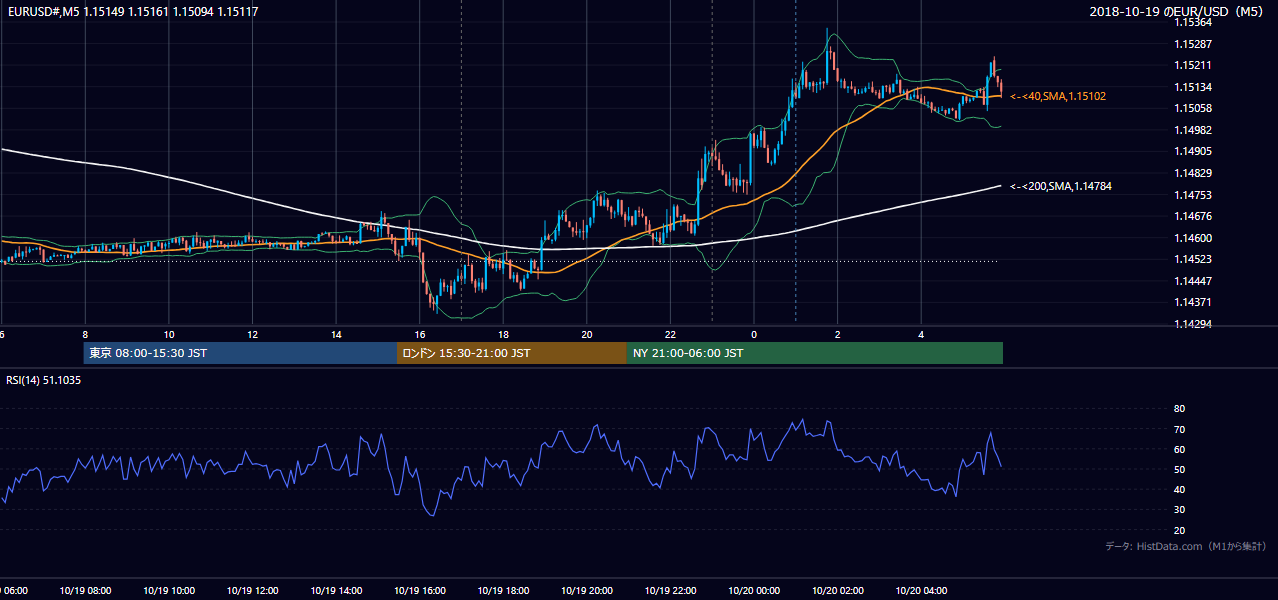Screen dimensions: 1278x600
Task: Click the 1.14753 price axis label
Action: 1192,195
